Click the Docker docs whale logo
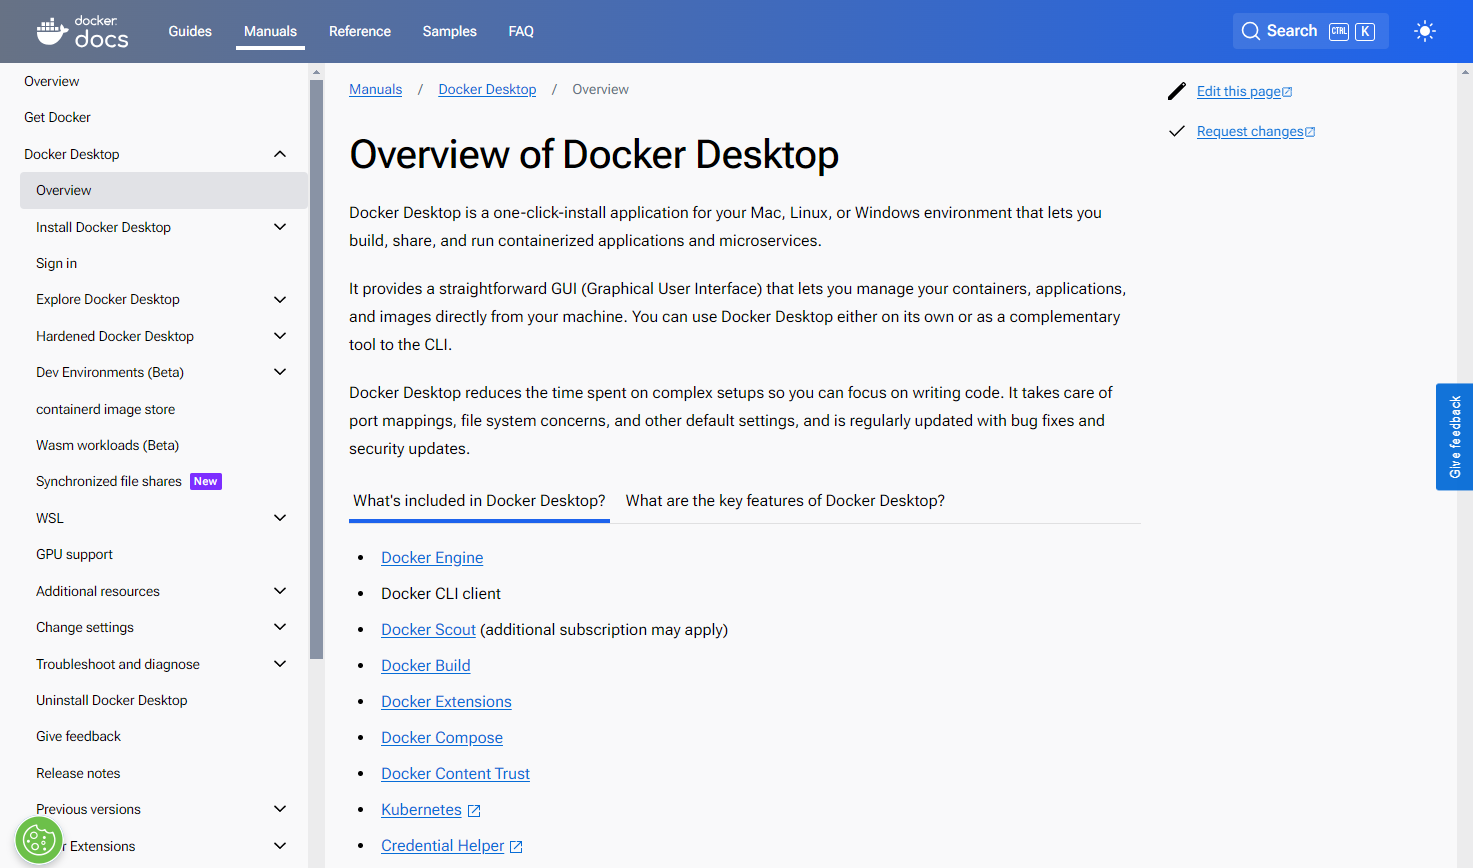This screenshot has width=1473, height=868. coord(52,30)
